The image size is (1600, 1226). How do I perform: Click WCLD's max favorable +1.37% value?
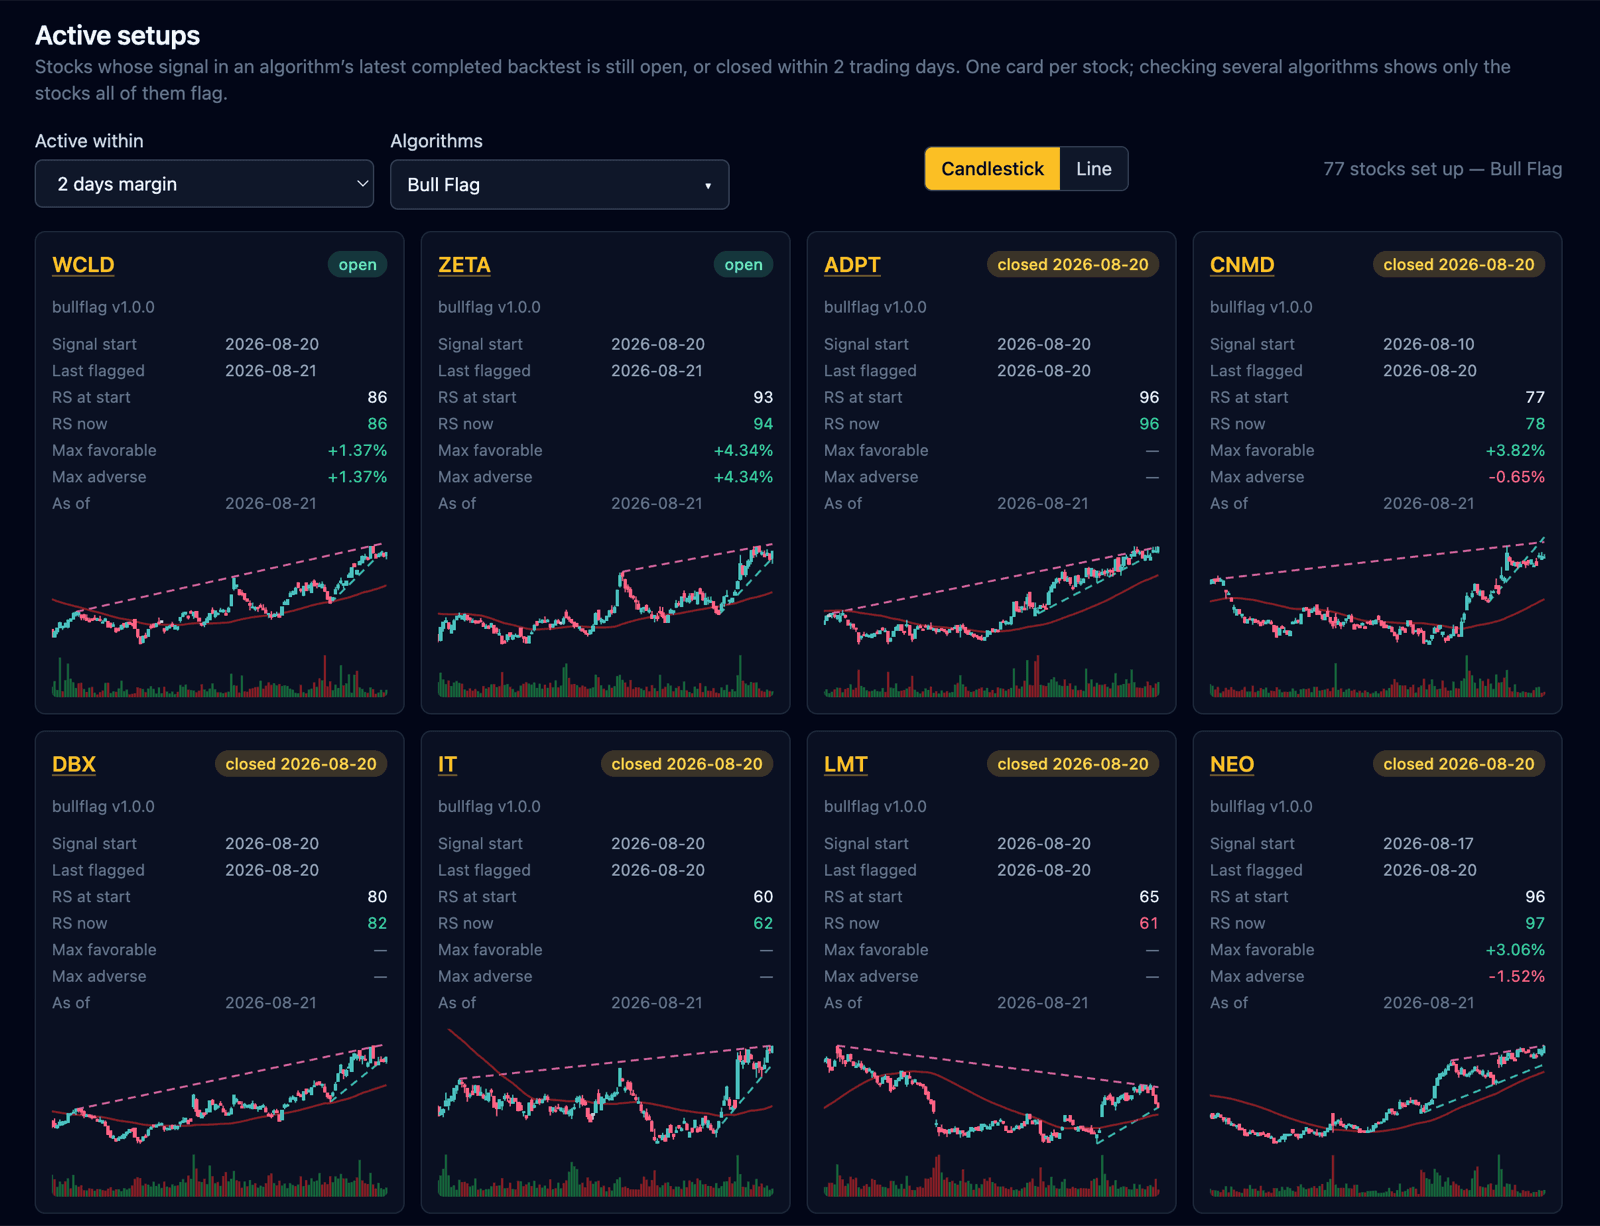click(x=357, y=451)
